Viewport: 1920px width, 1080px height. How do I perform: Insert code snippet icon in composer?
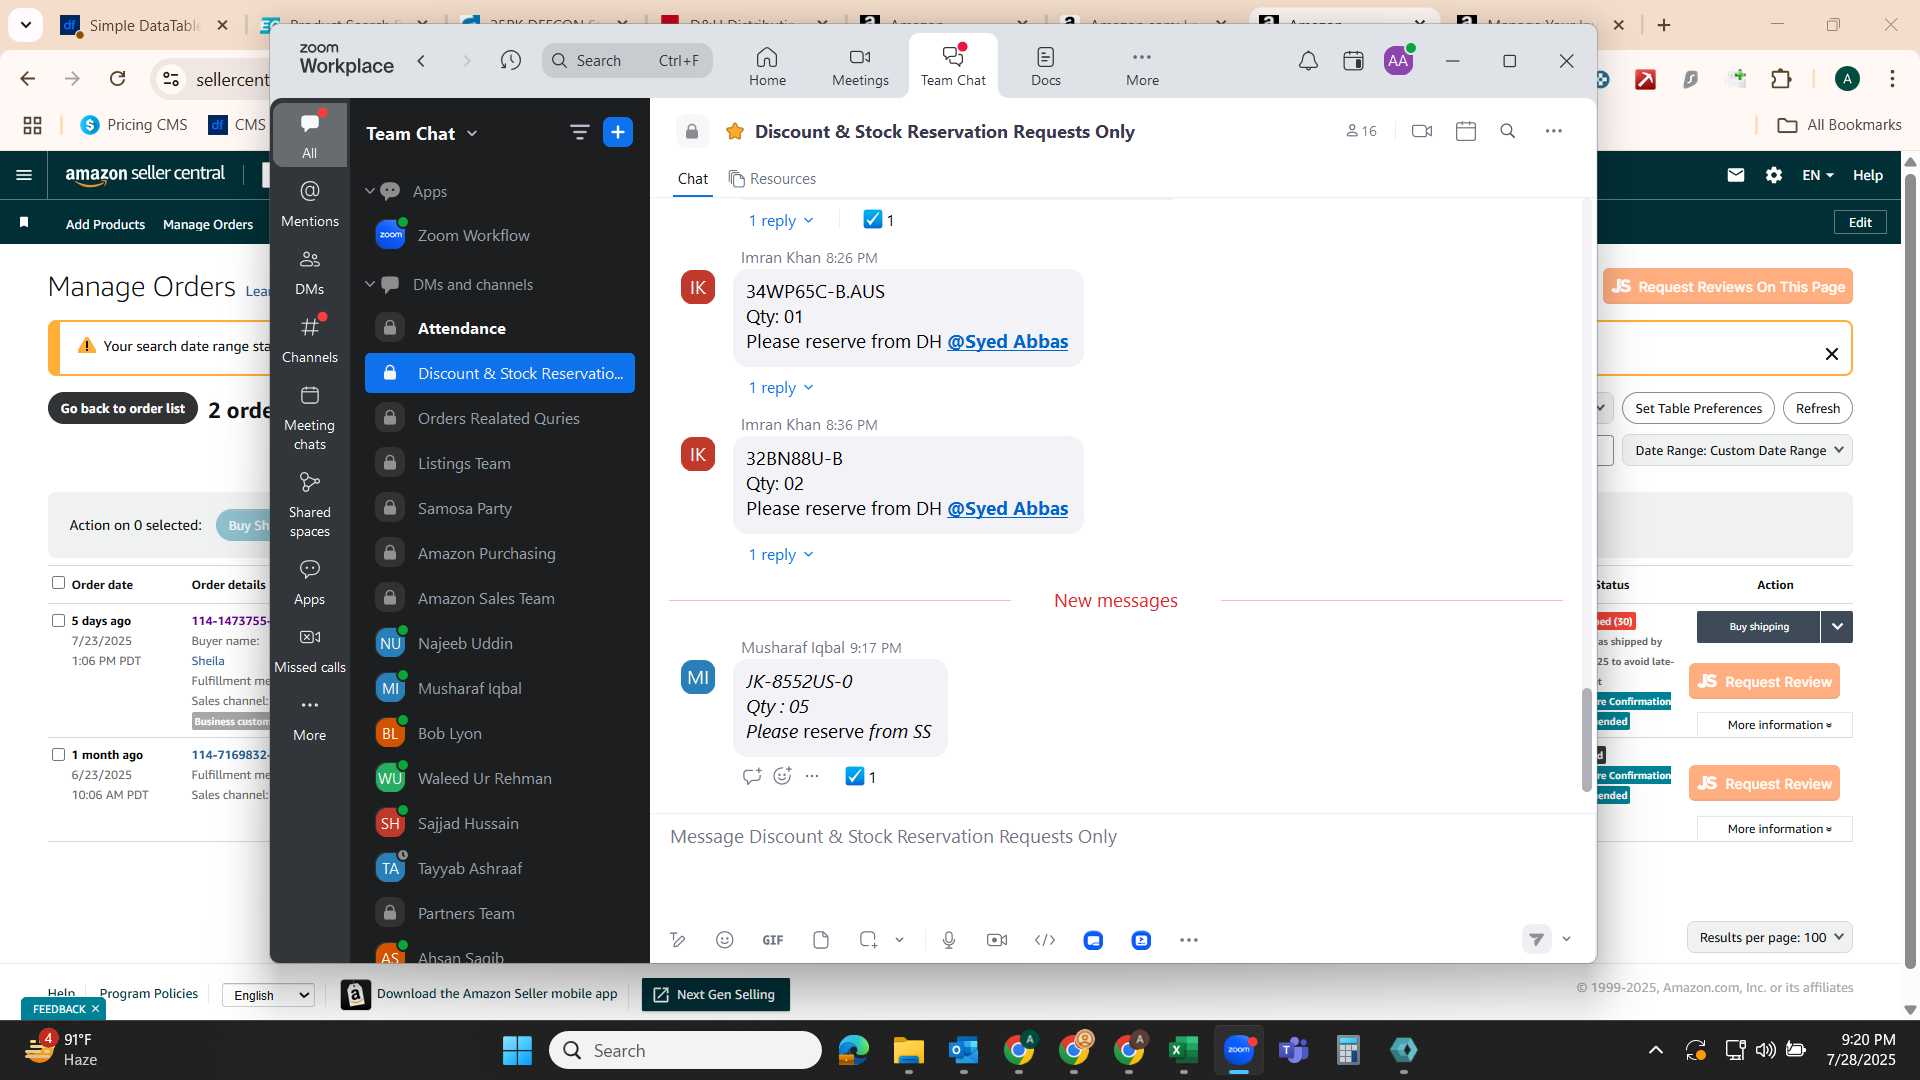(x=1045, y=940)
